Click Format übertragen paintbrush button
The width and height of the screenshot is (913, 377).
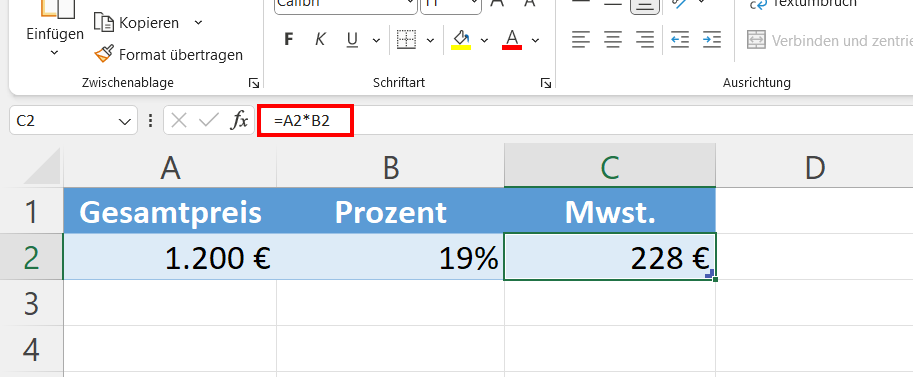pyautogui.click(x=168, y=55)
